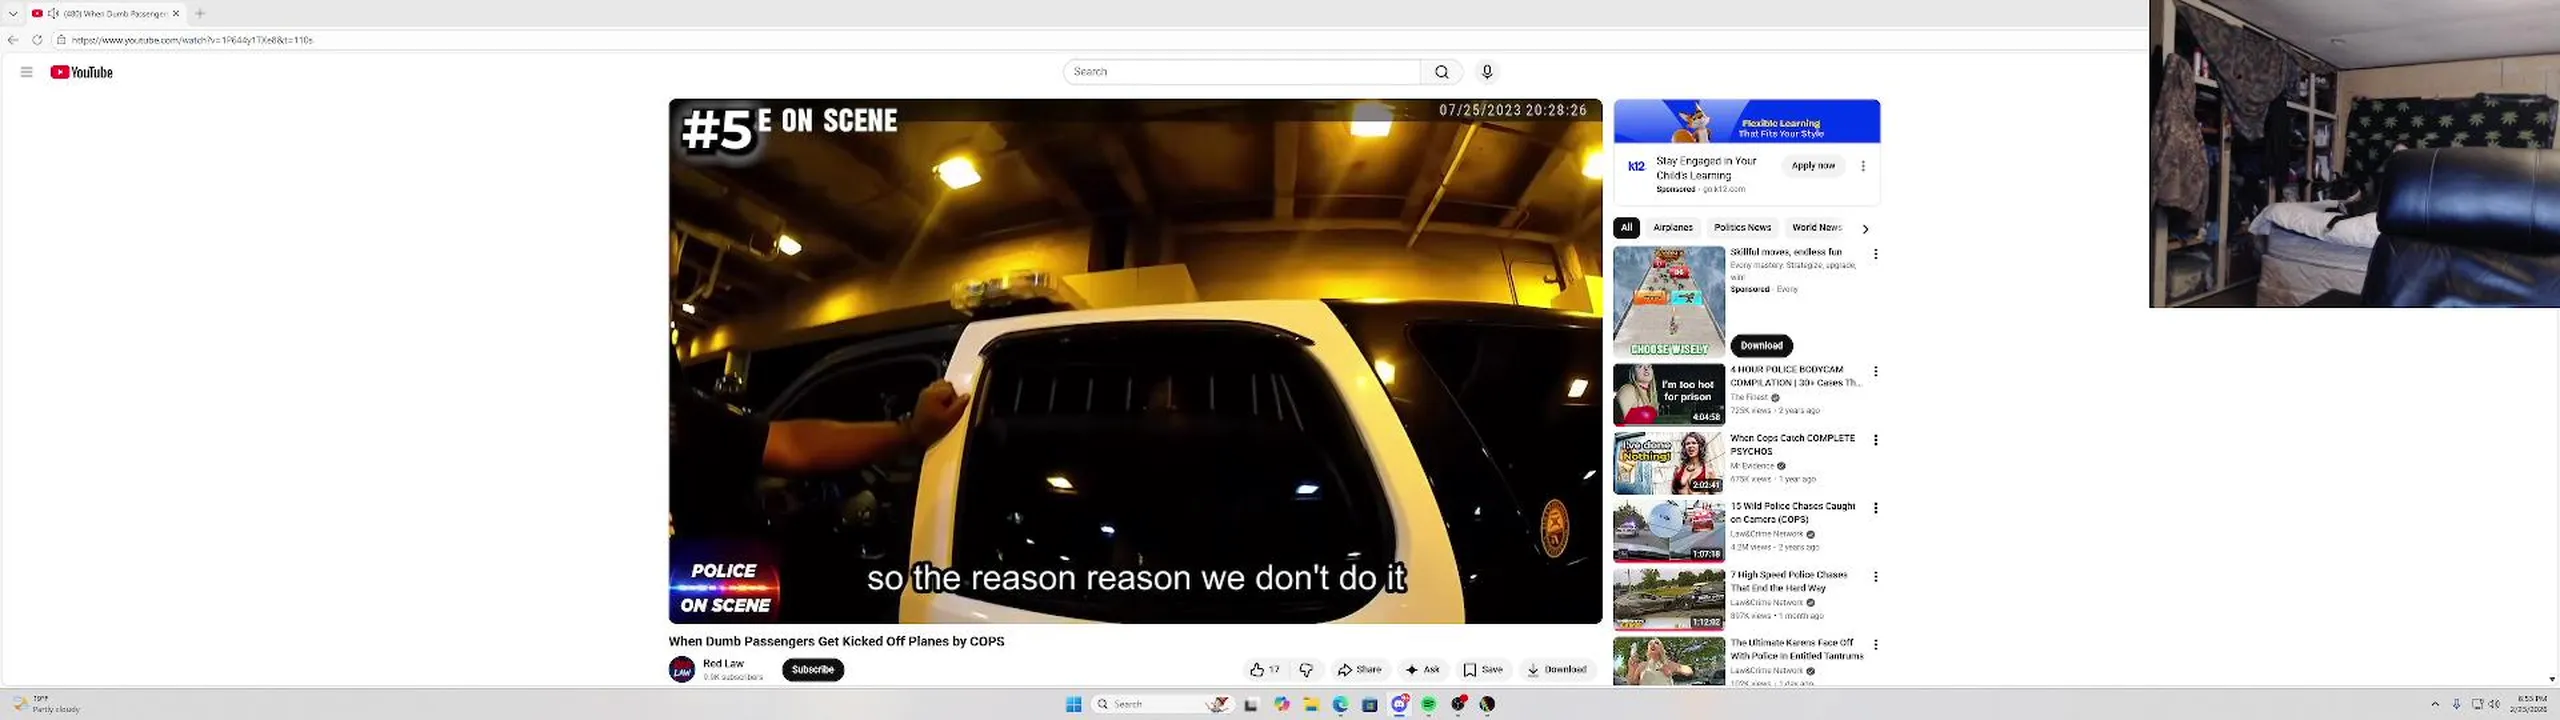Open the weather widget 'Partly cloudy'
Screen dimensions: 2560x720
pyautogui.click(x=47, y=704)
